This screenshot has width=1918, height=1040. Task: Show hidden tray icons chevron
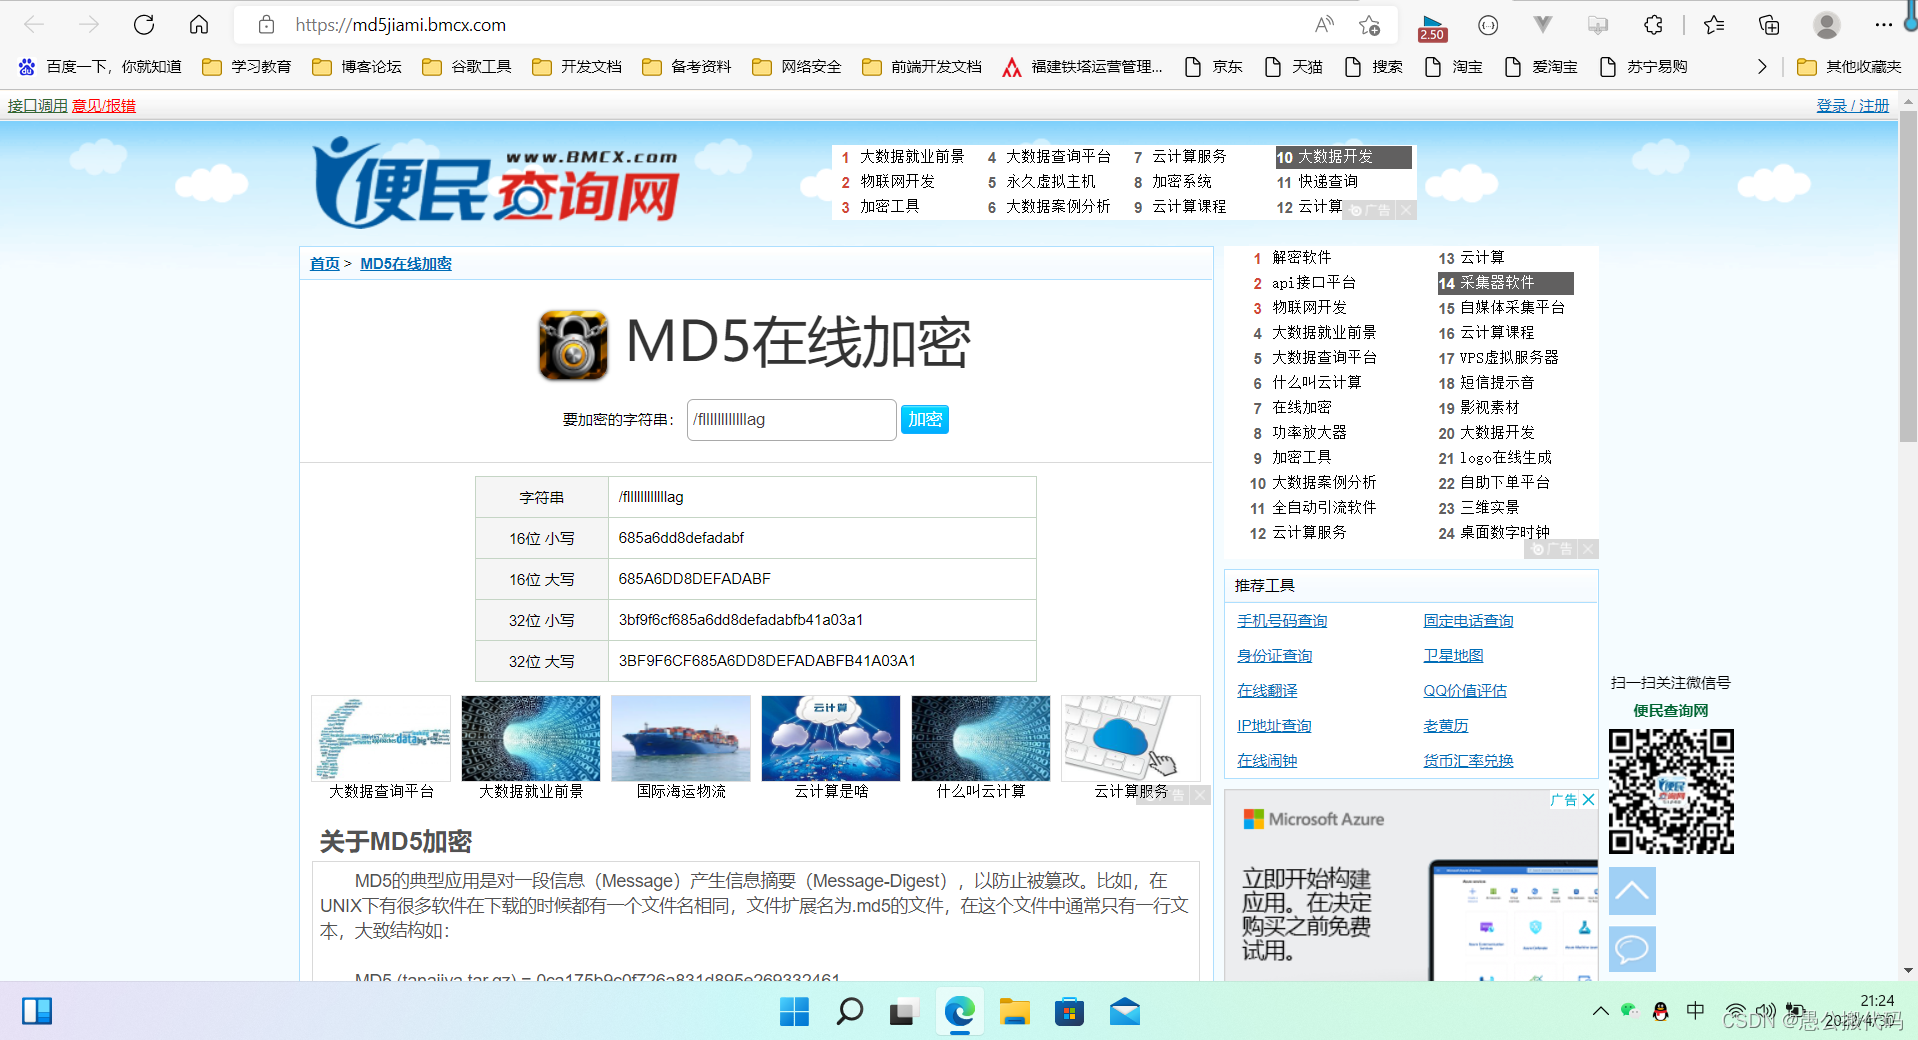point(1600,1011)
